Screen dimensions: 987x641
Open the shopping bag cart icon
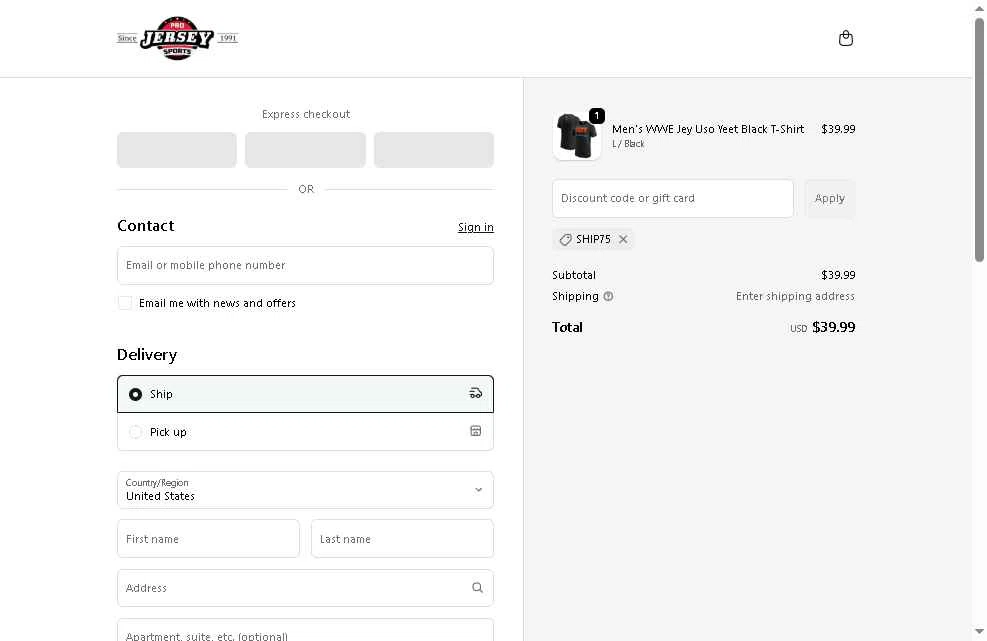(845, 38)
